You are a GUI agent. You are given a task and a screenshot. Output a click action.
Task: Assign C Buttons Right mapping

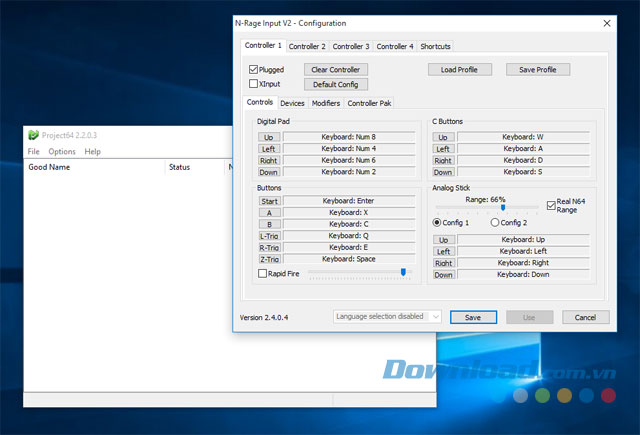pos(443,160)
